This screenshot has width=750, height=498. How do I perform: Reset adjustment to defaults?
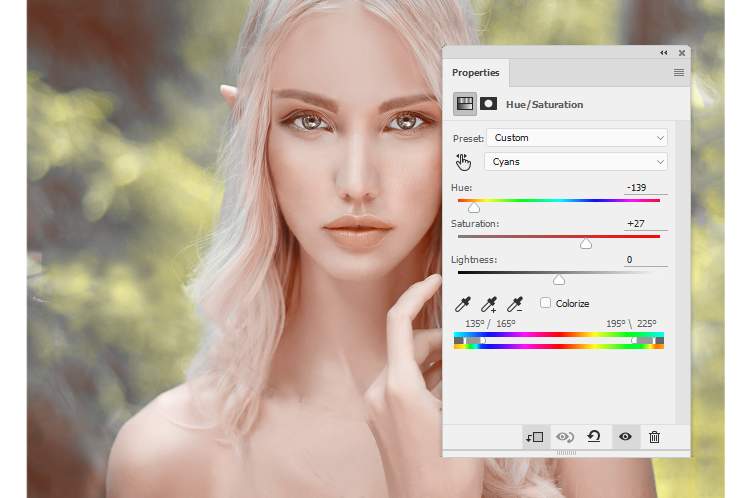[x=594, y=436]
